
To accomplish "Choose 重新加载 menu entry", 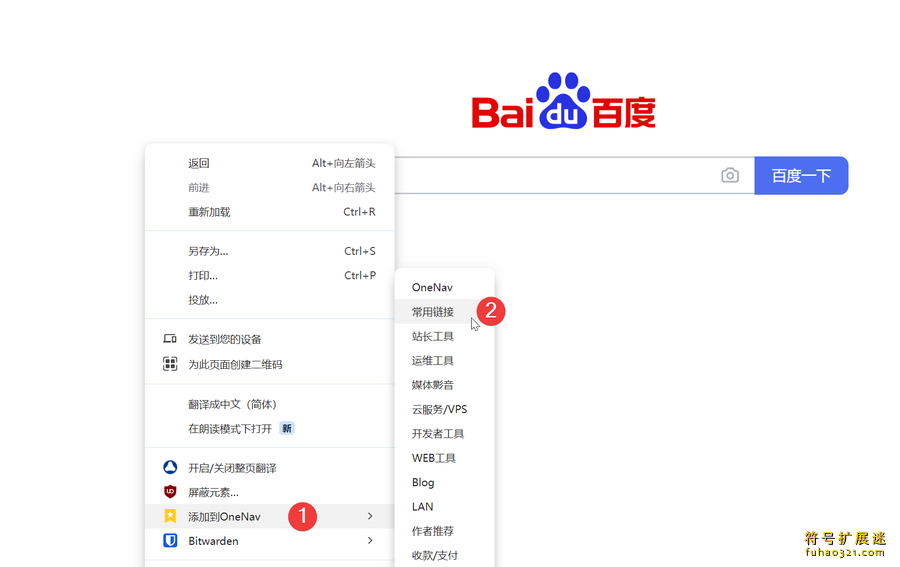I will 270,212.
